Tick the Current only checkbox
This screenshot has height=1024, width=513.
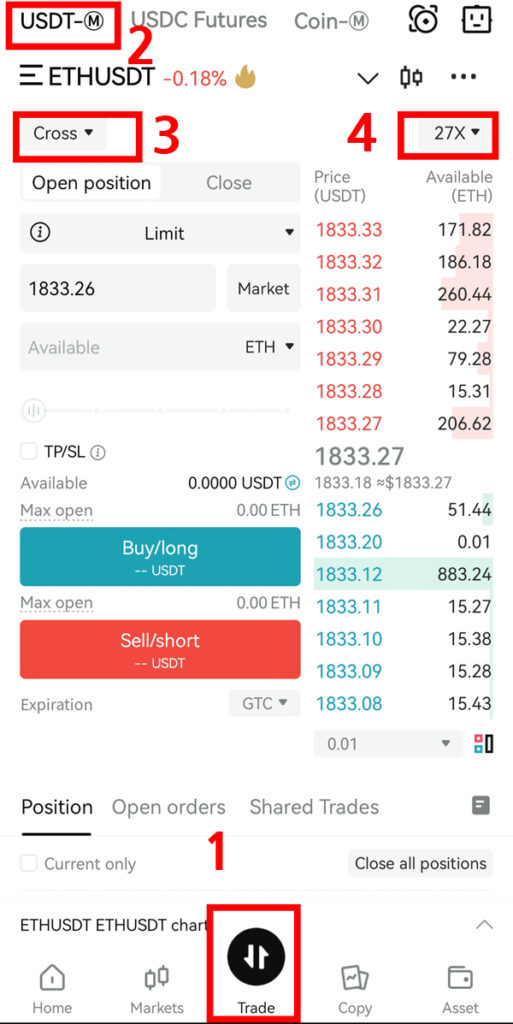pos(29,863)
